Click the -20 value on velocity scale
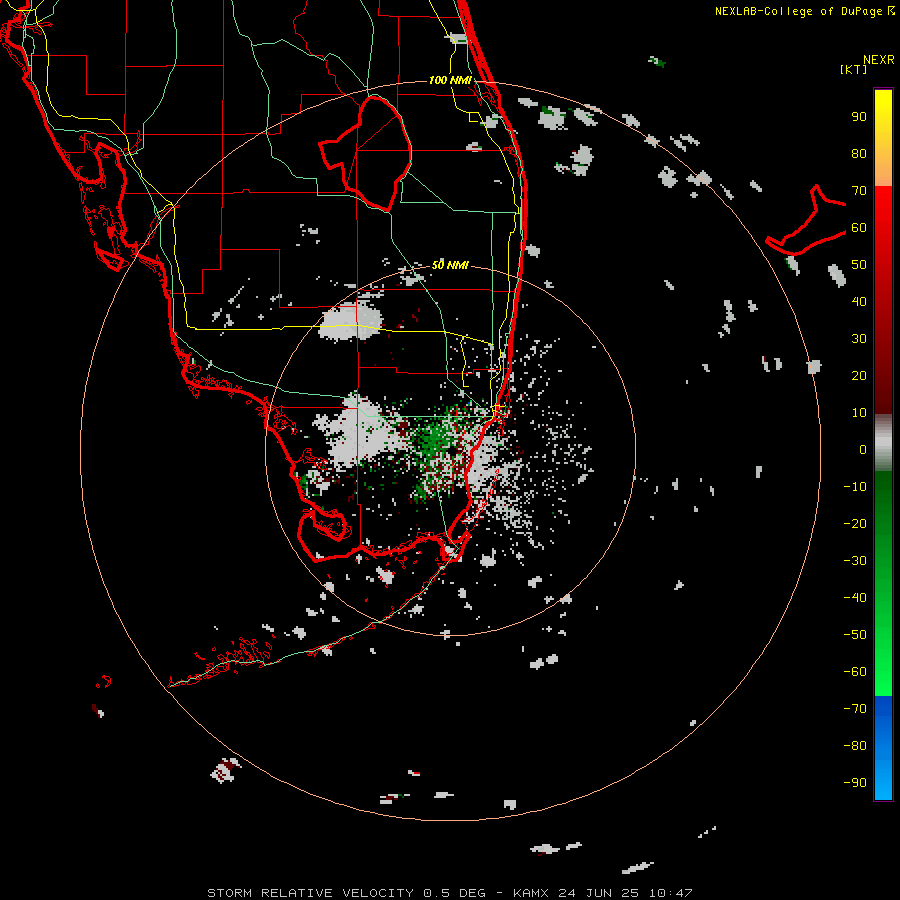The image size is (900, 900). pyautogui.click(x=855, y=523)
